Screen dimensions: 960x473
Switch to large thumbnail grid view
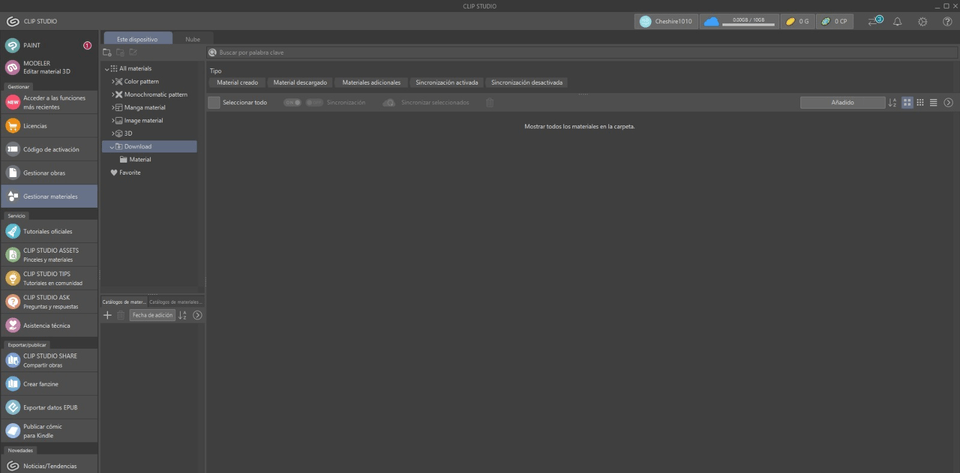(x=907, y=102)
